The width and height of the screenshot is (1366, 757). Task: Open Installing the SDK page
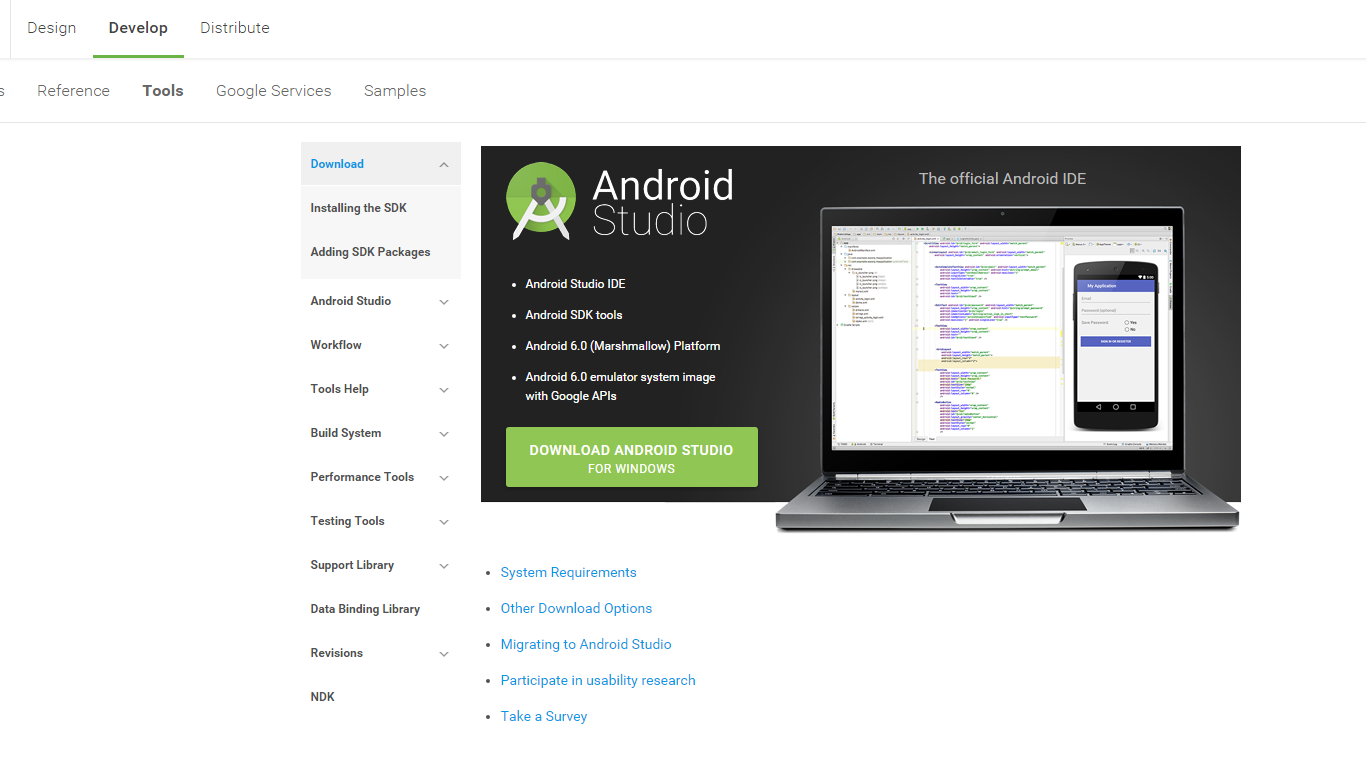pos(359,208)
